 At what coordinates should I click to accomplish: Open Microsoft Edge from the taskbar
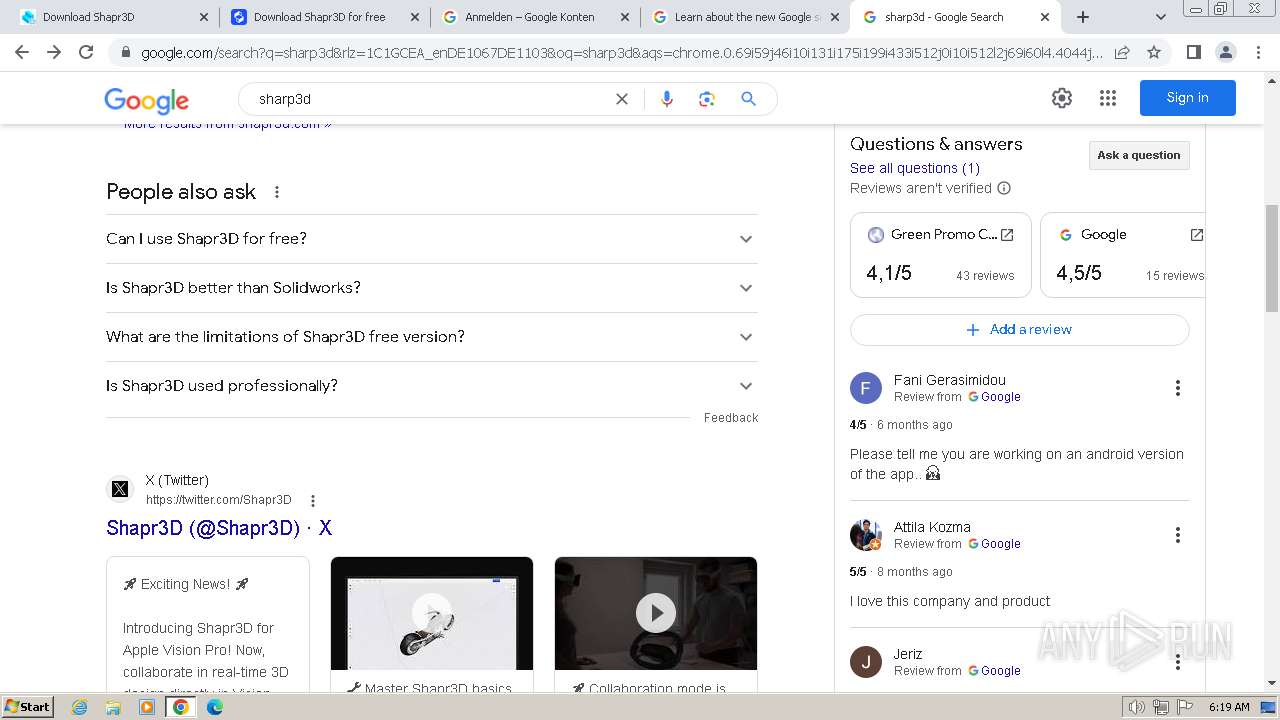214,707
